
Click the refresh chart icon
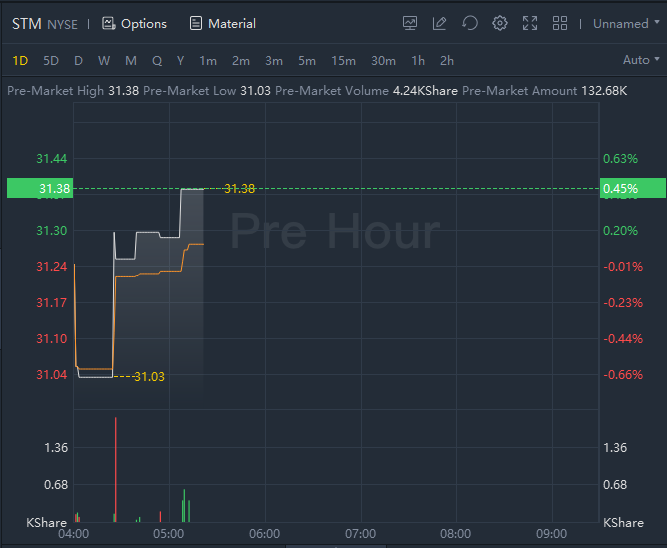[470, 23]
